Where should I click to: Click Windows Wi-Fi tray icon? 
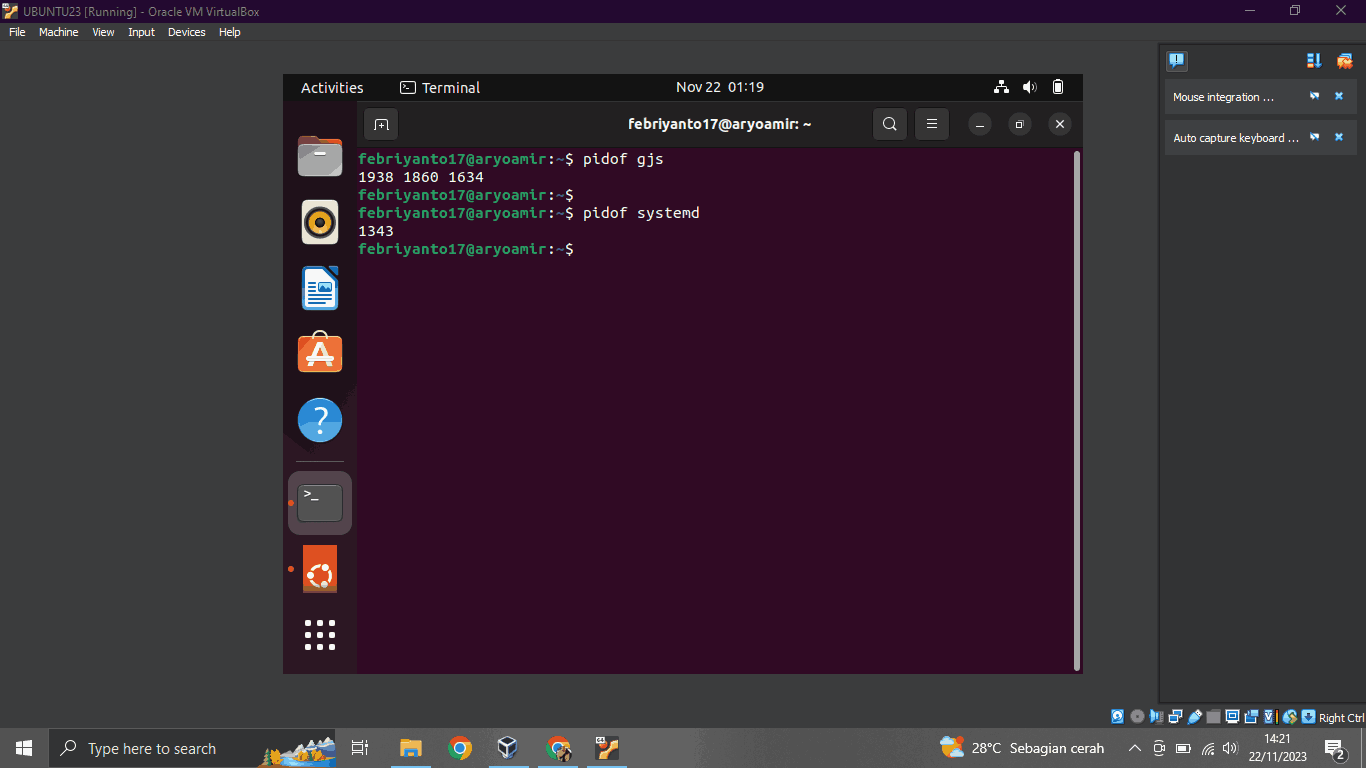(1208, 748)
